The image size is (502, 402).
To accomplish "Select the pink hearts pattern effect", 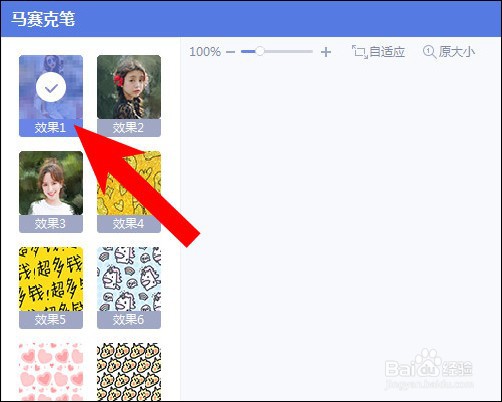I will 51,372.
